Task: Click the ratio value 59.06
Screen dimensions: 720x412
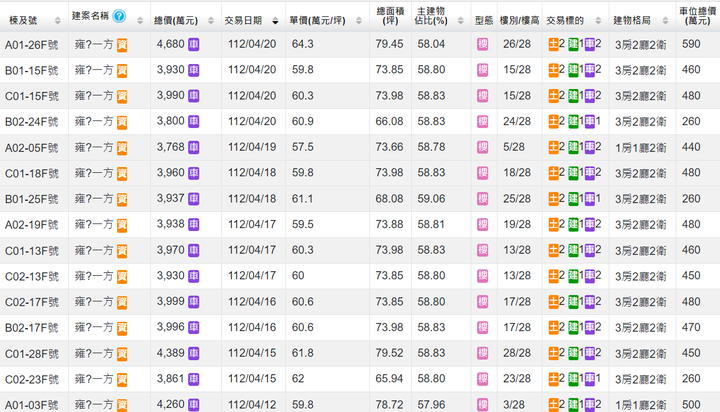Action: click(431, 198)
